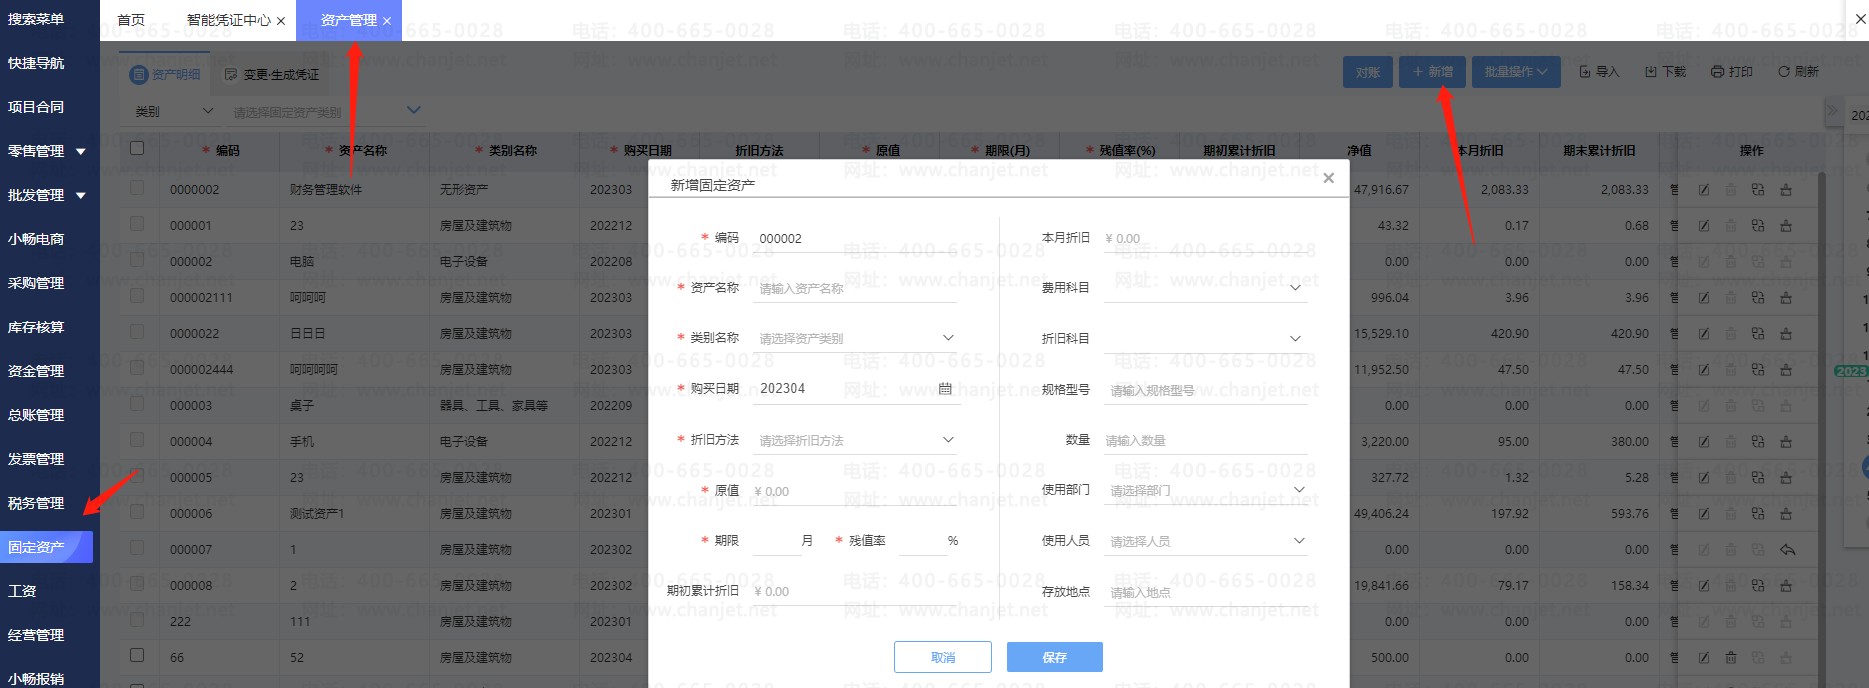This screenshot has height=688, width=1869.
Task: Click the change-asset icon in row 000002444
Action: [1758, 370]
